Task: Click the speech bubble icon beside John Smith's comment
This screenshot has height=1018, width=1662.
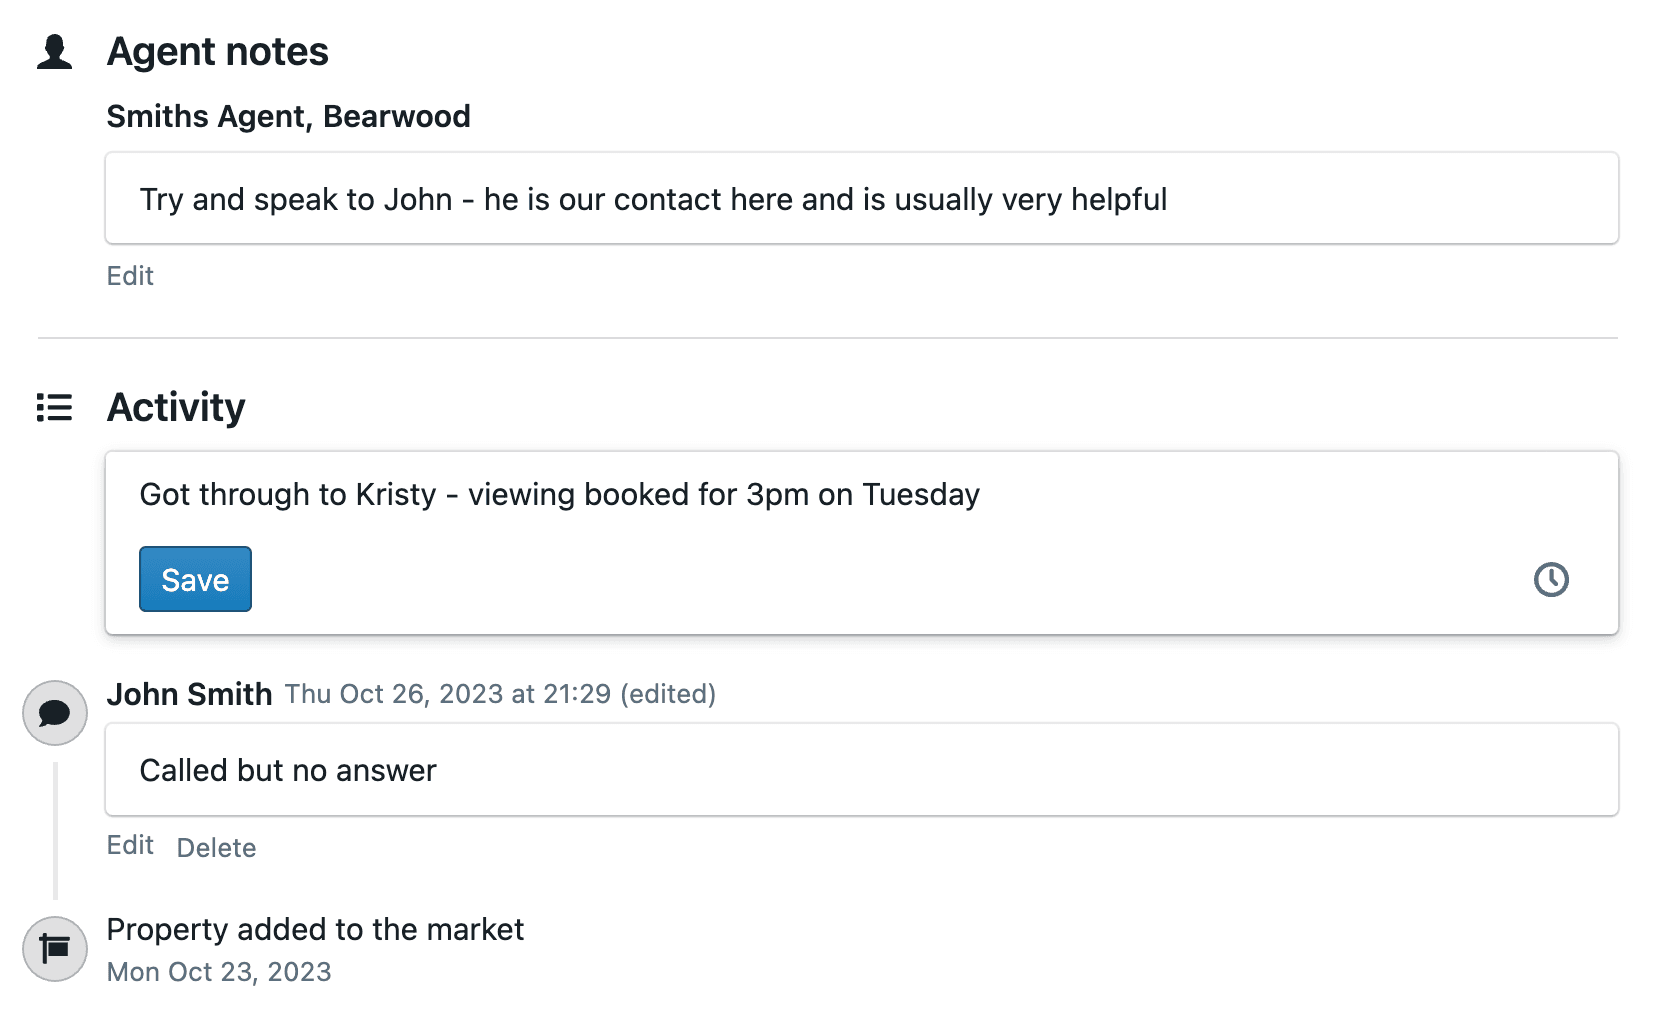Action: tap(54, 712)
